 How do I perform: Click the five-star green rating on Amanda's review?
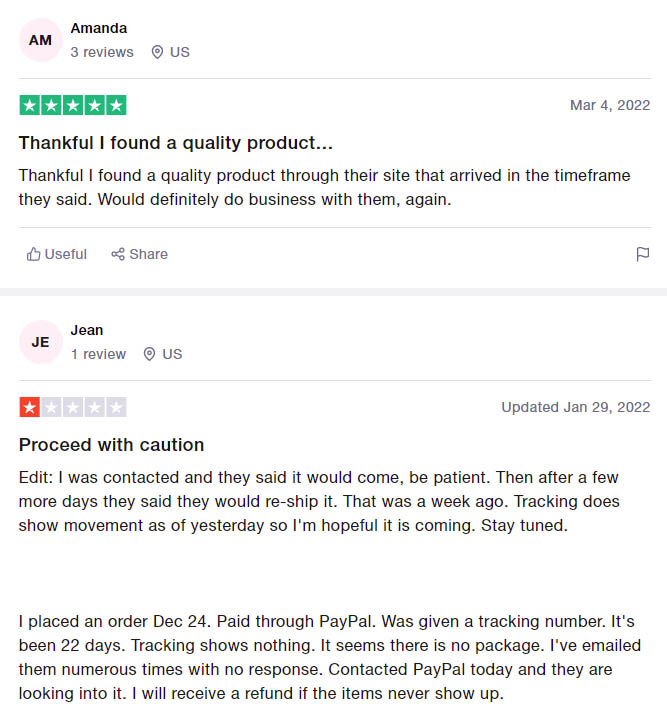click(x=73, y=105)
